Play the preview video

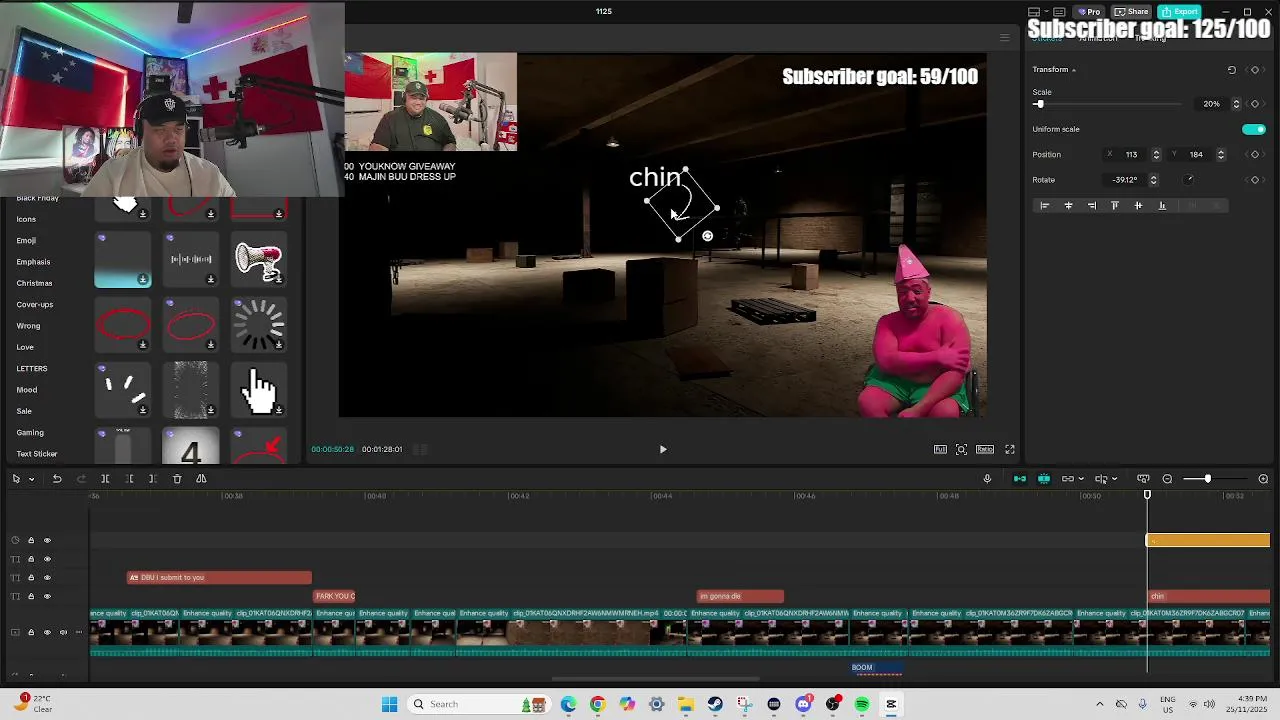tap(662, 450)
